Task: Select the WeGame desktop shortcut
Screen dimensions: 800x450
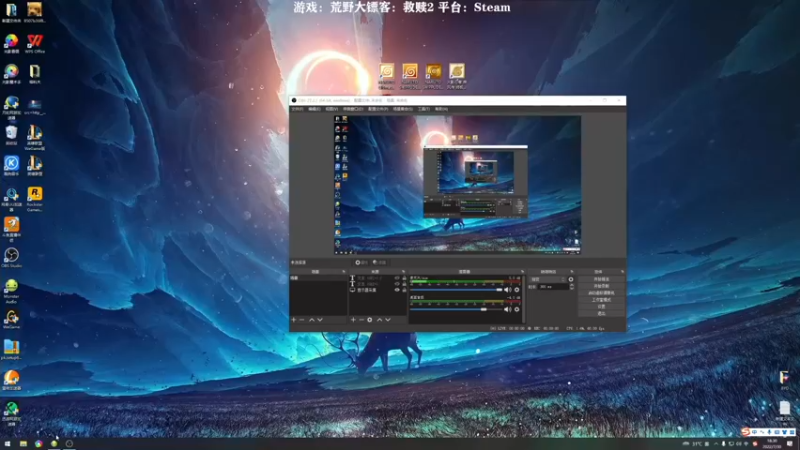Action: coord(11,319)
